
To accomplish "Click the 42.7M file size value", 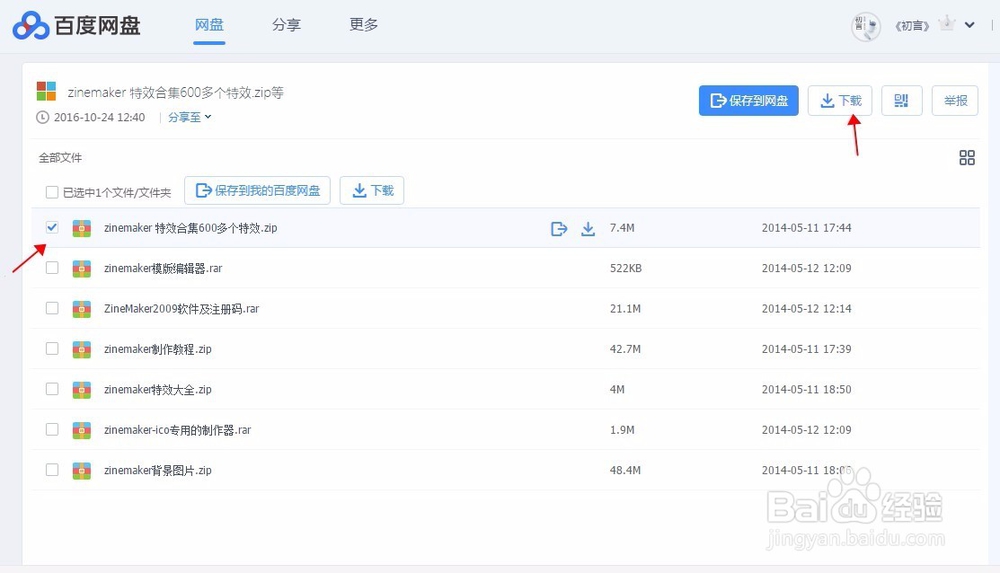I will [625, 349].
